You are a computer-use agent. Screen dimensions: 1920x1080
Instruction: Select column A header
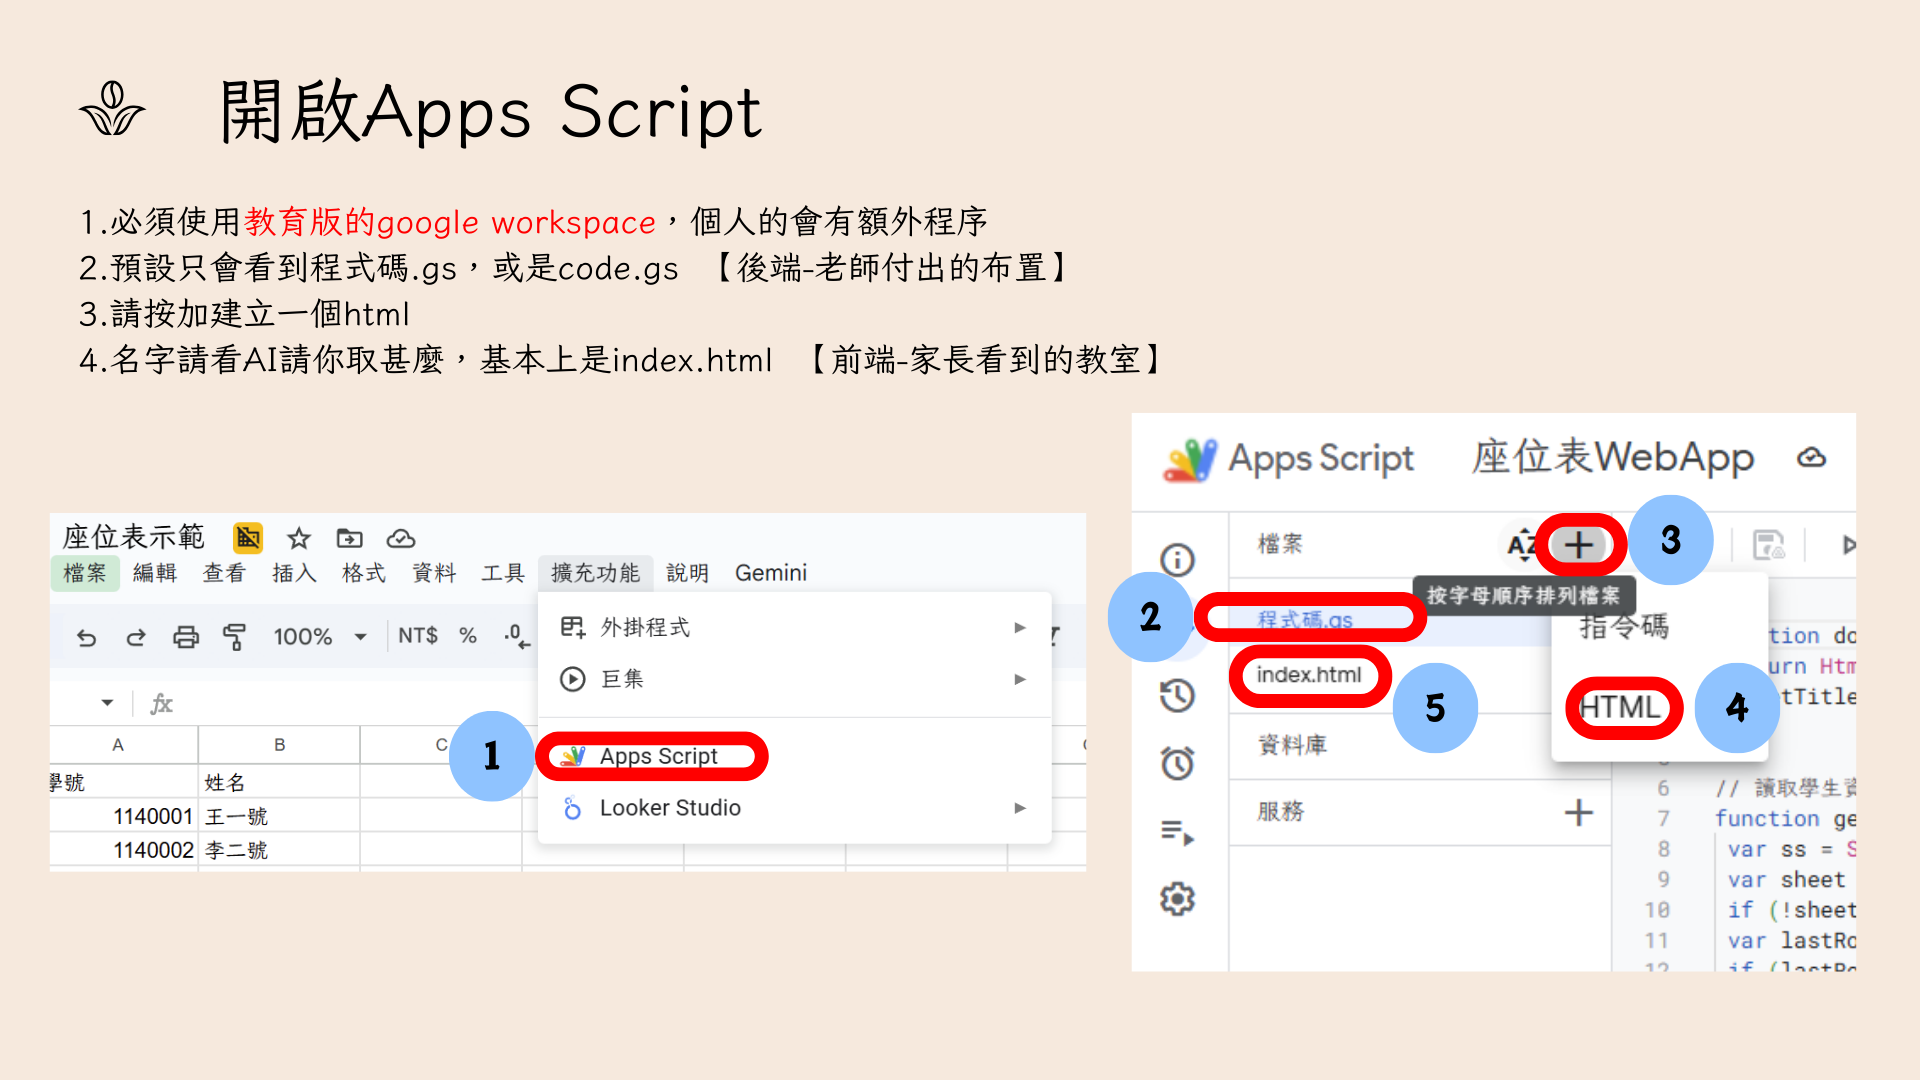tap(118, 745)
